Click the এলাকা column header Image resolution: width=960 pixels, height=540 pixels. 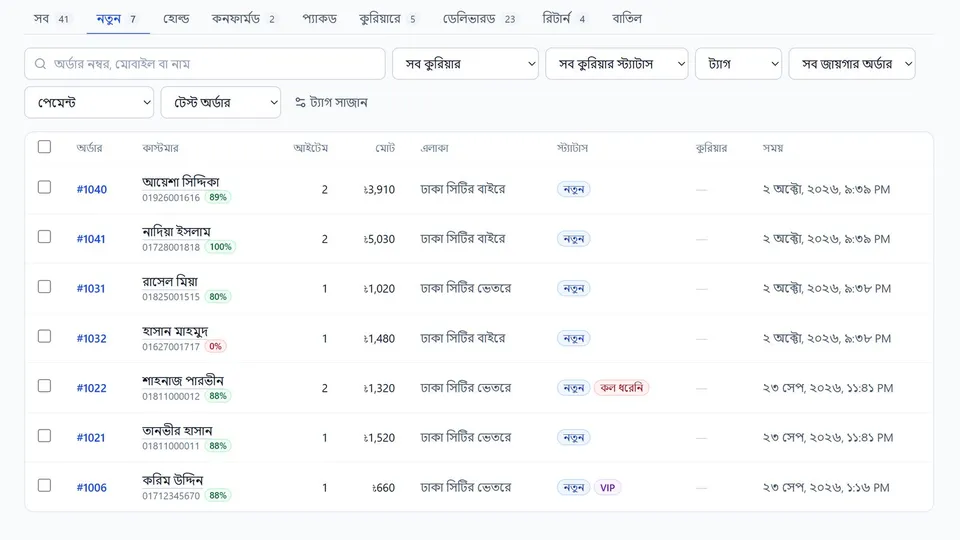pos(435,148)
